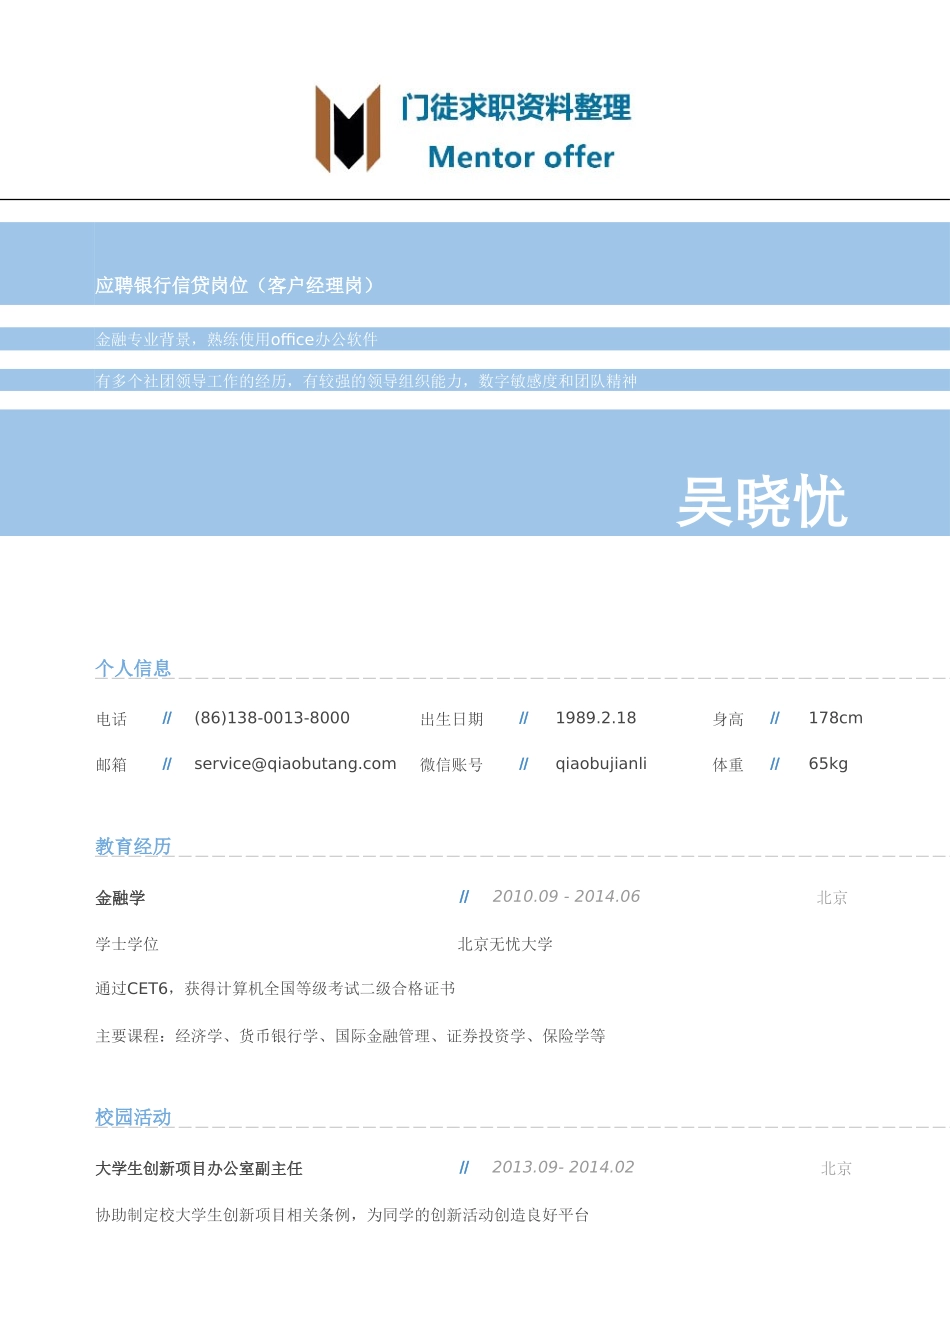Click the '北京' location next to 校园活动 dates
The height and width of the screenshot is (1344, 950).
835,1168
